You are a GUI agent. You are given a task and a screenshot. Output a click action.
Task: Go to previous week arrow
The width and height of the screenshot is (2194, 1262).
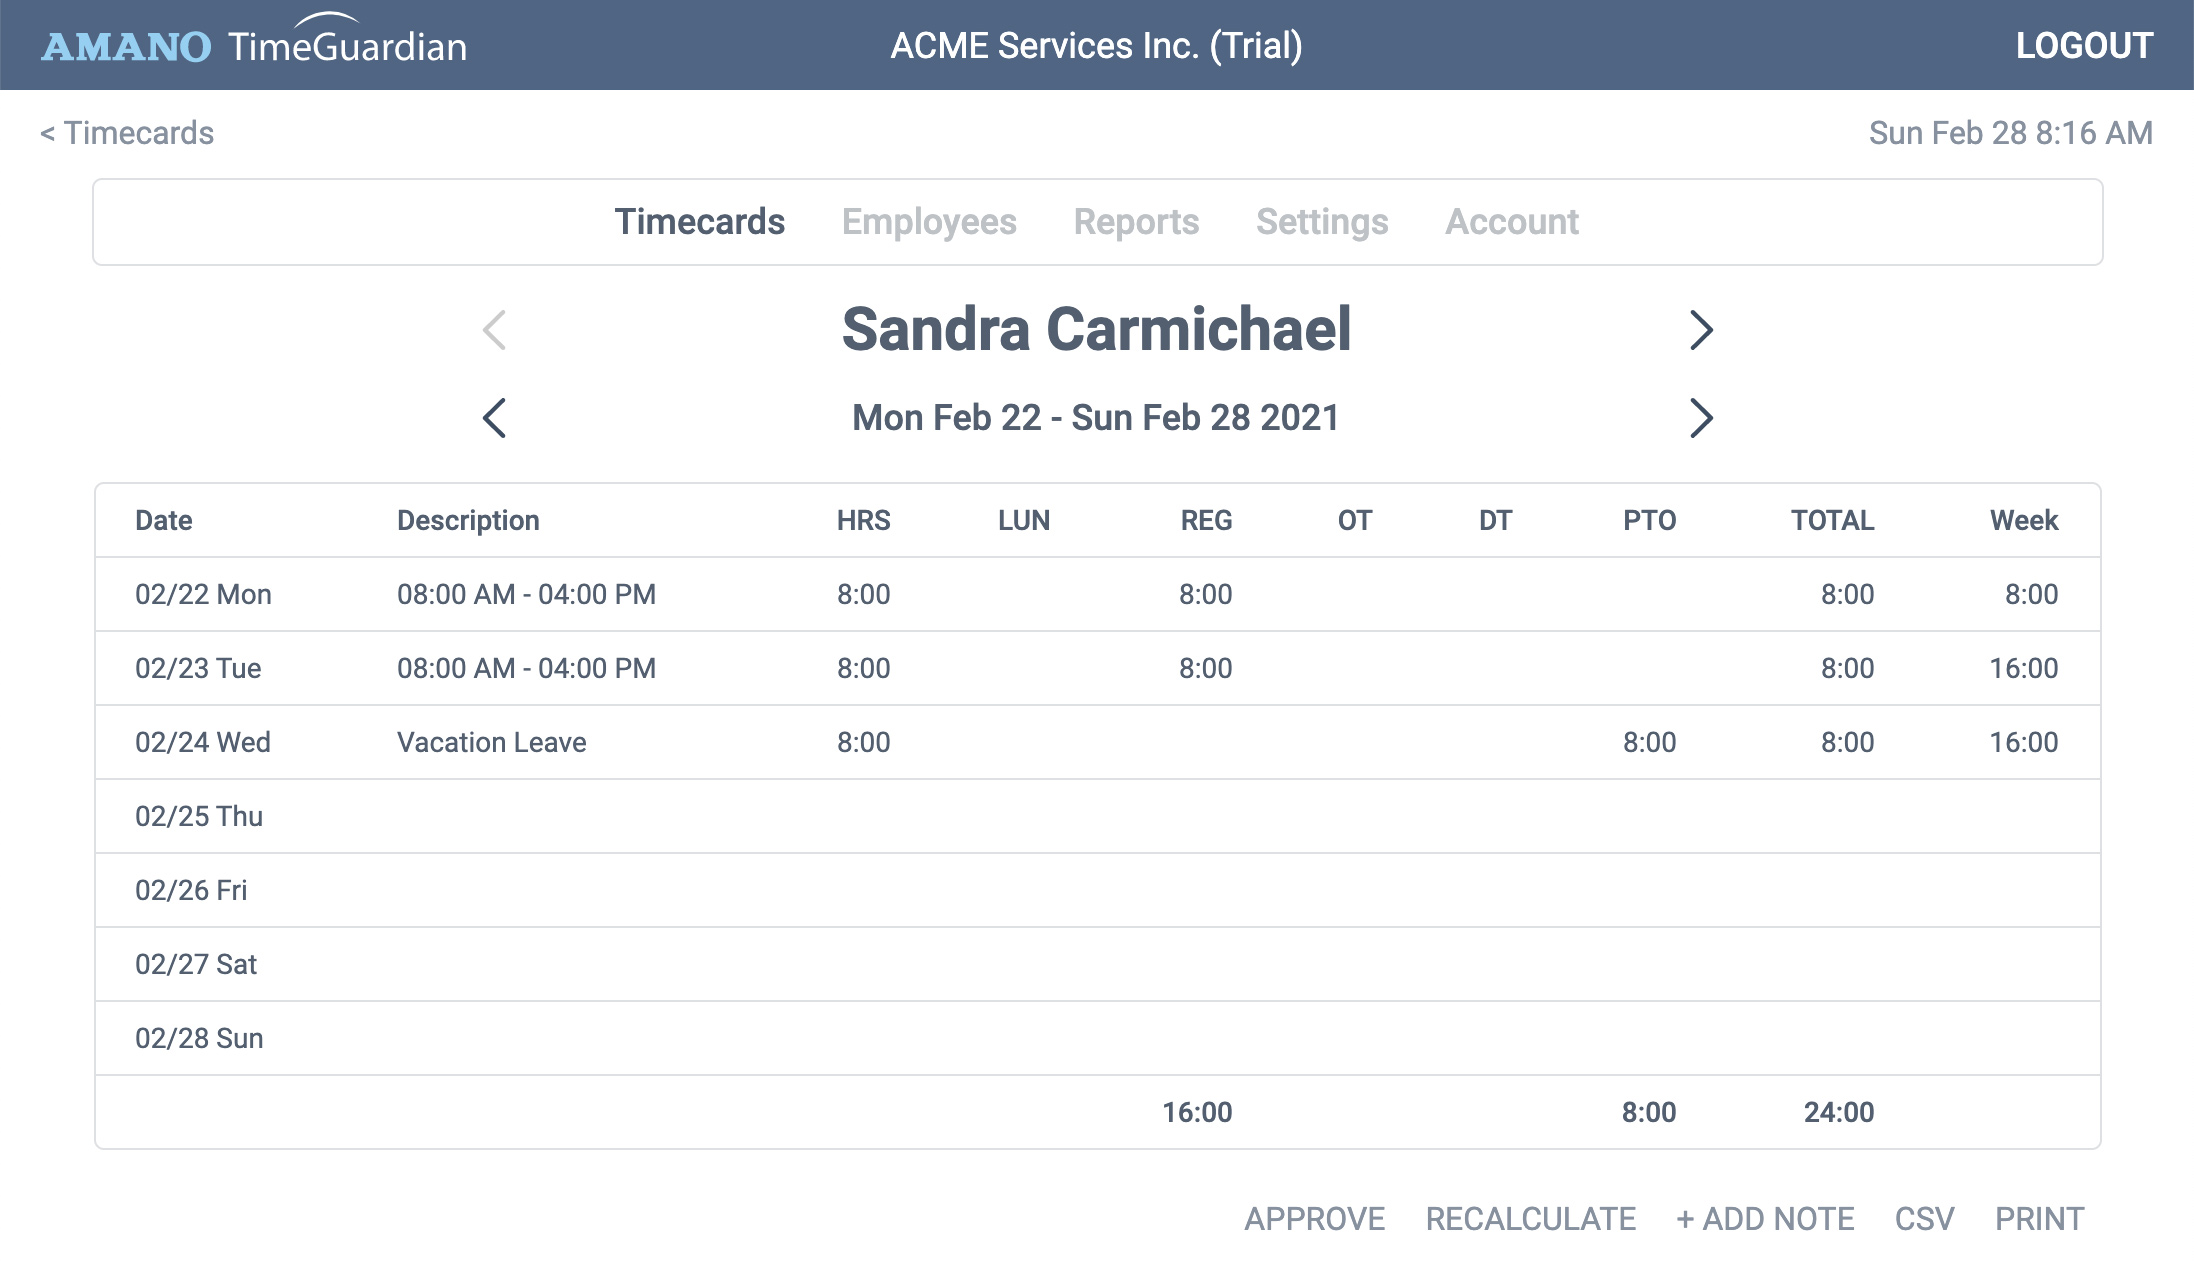[494, 418]
